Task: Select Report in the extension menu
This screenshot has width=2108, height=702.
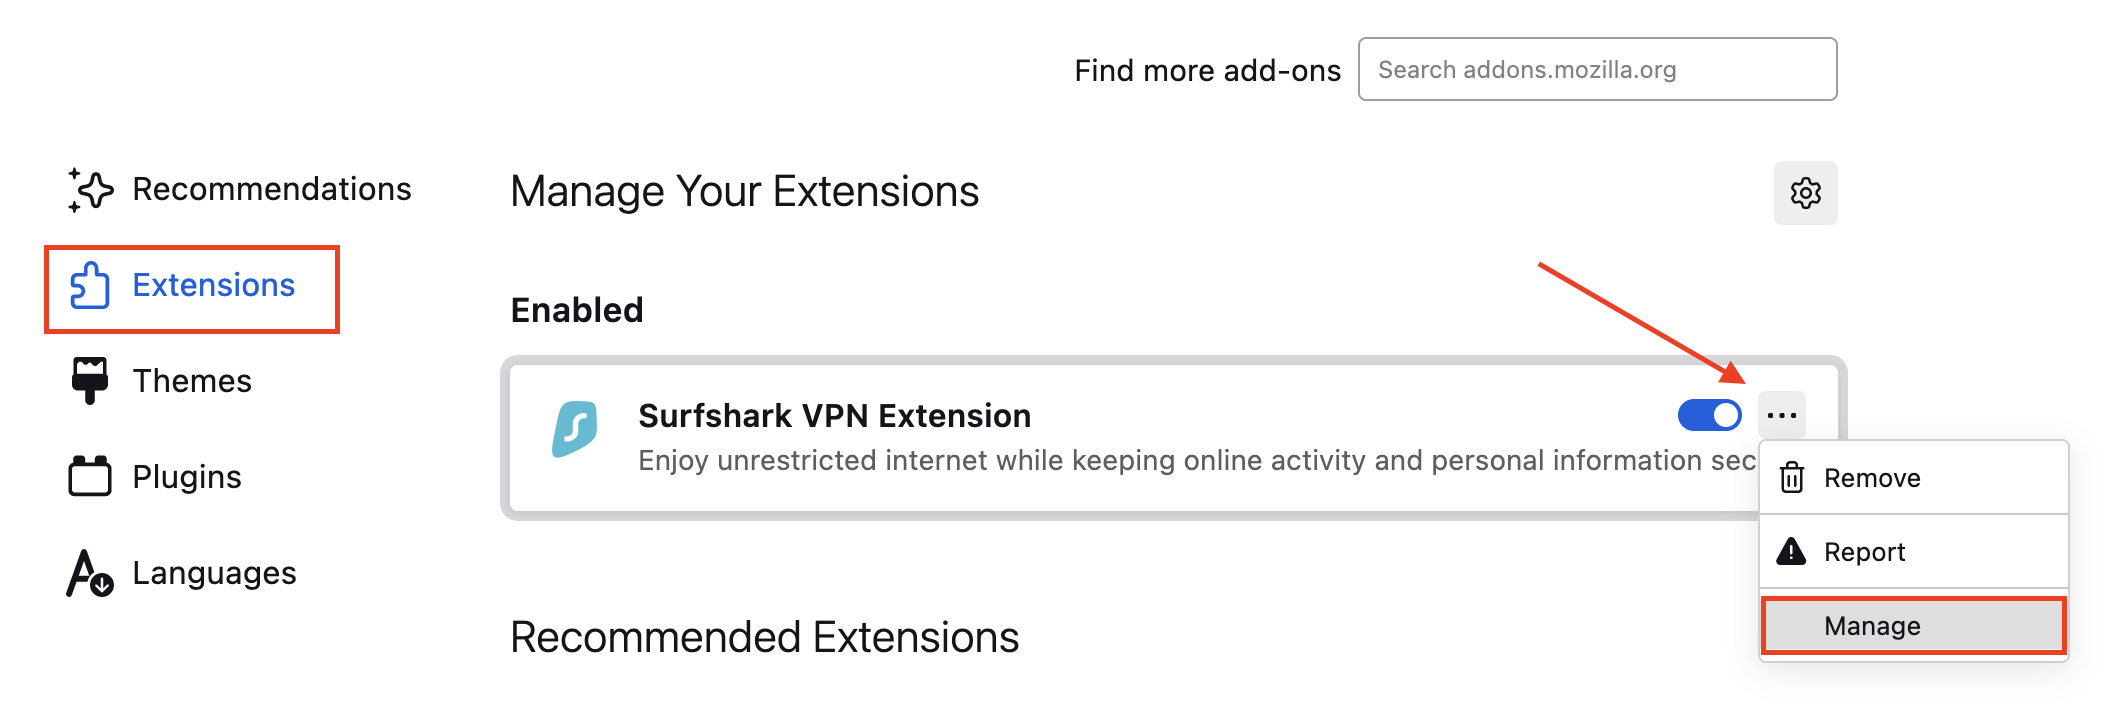Action: [1864, 552]
